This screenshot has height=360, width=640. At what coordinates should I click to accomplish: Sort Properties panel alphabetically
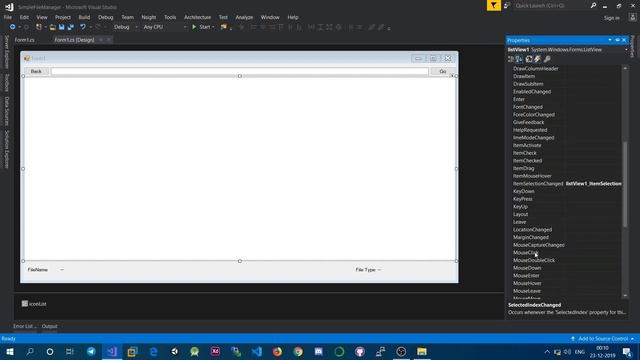(519, 59)
